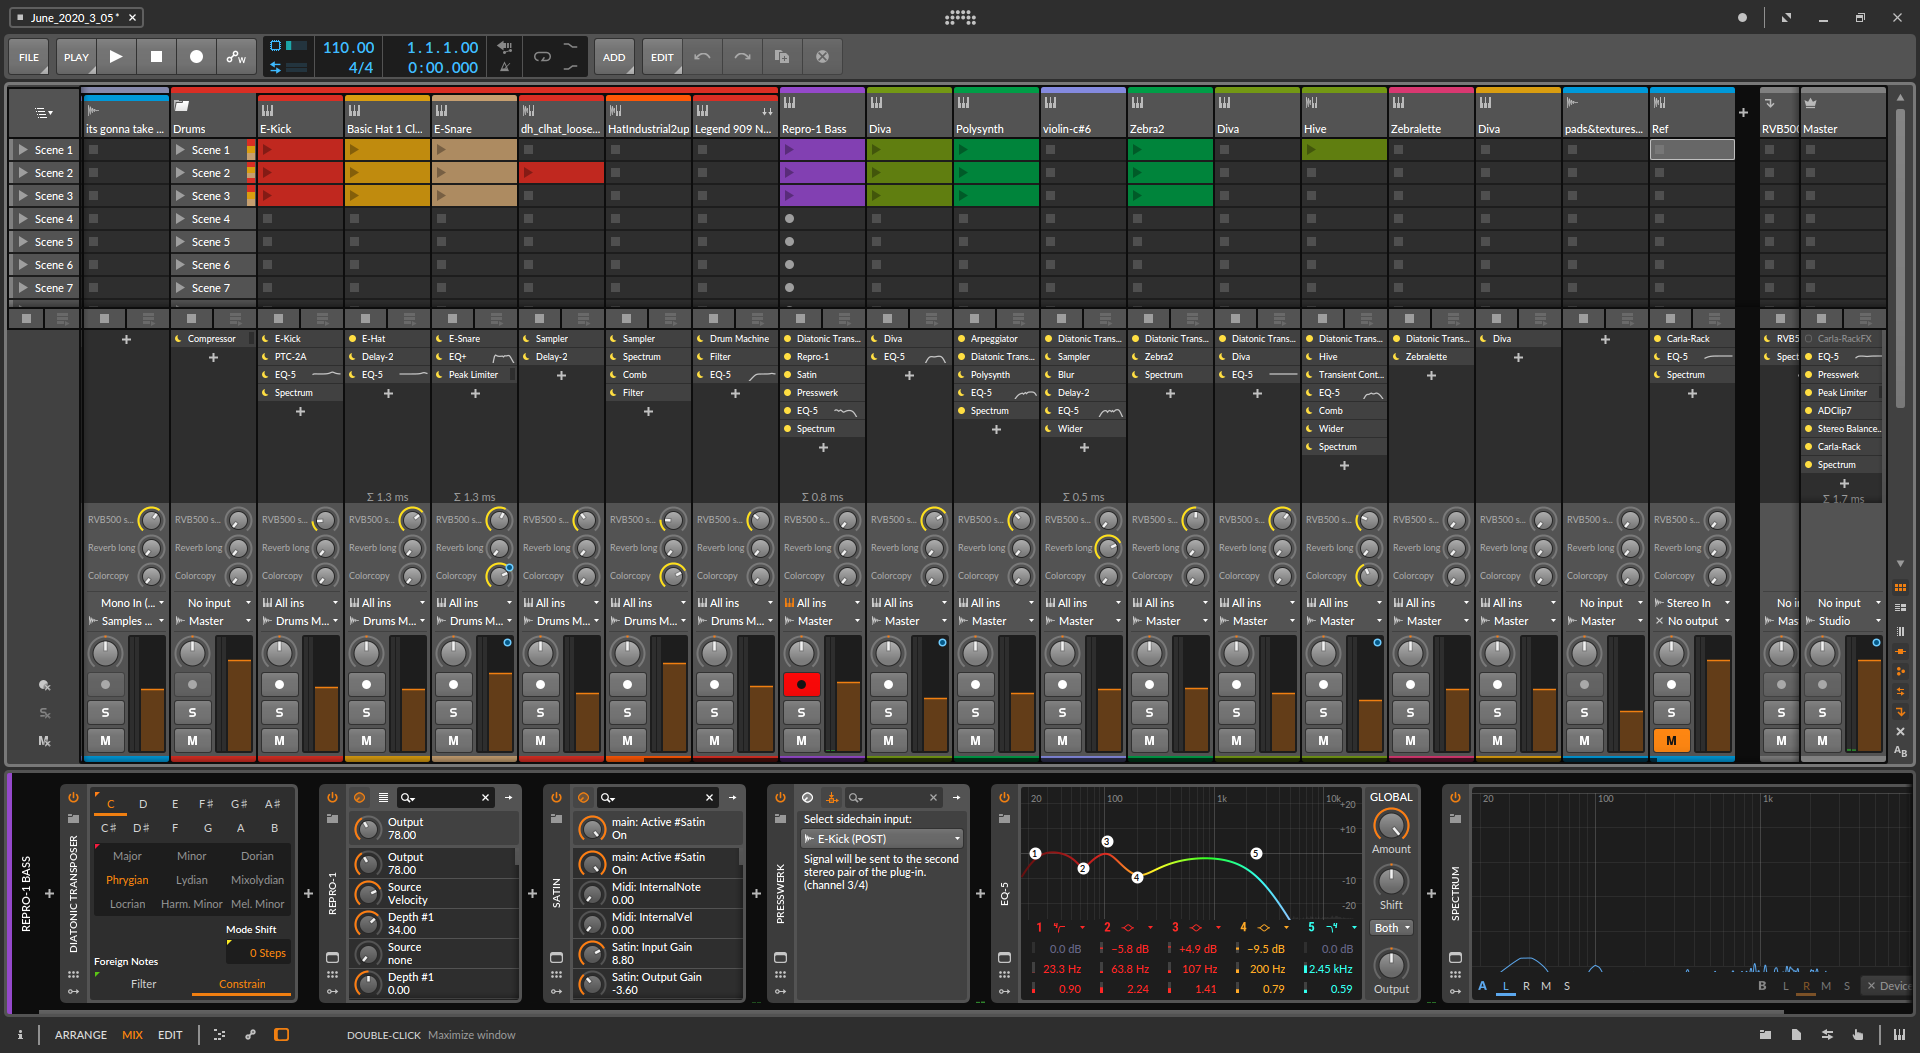Open the scene list view options menu
This screenshot has height=1053, width=1920.
(43, 112)
